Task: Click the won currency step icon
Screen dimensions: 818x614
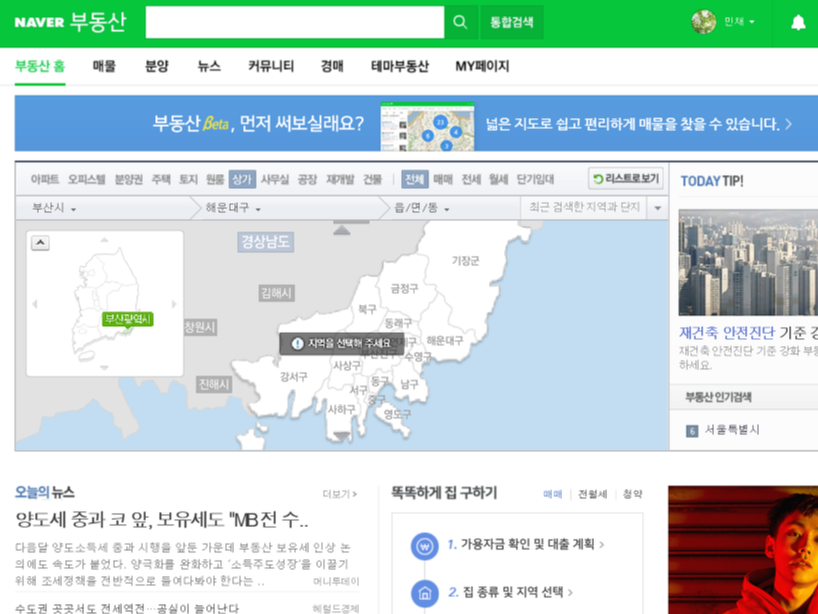Action: pyautogui.click(x=425, y=546)
